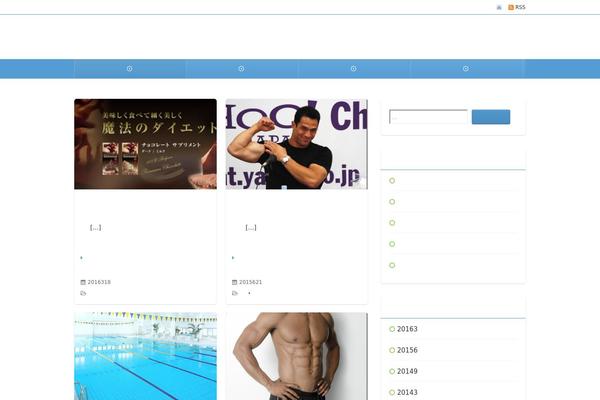Click the green bullet beside 20143

tap(392, 392)
